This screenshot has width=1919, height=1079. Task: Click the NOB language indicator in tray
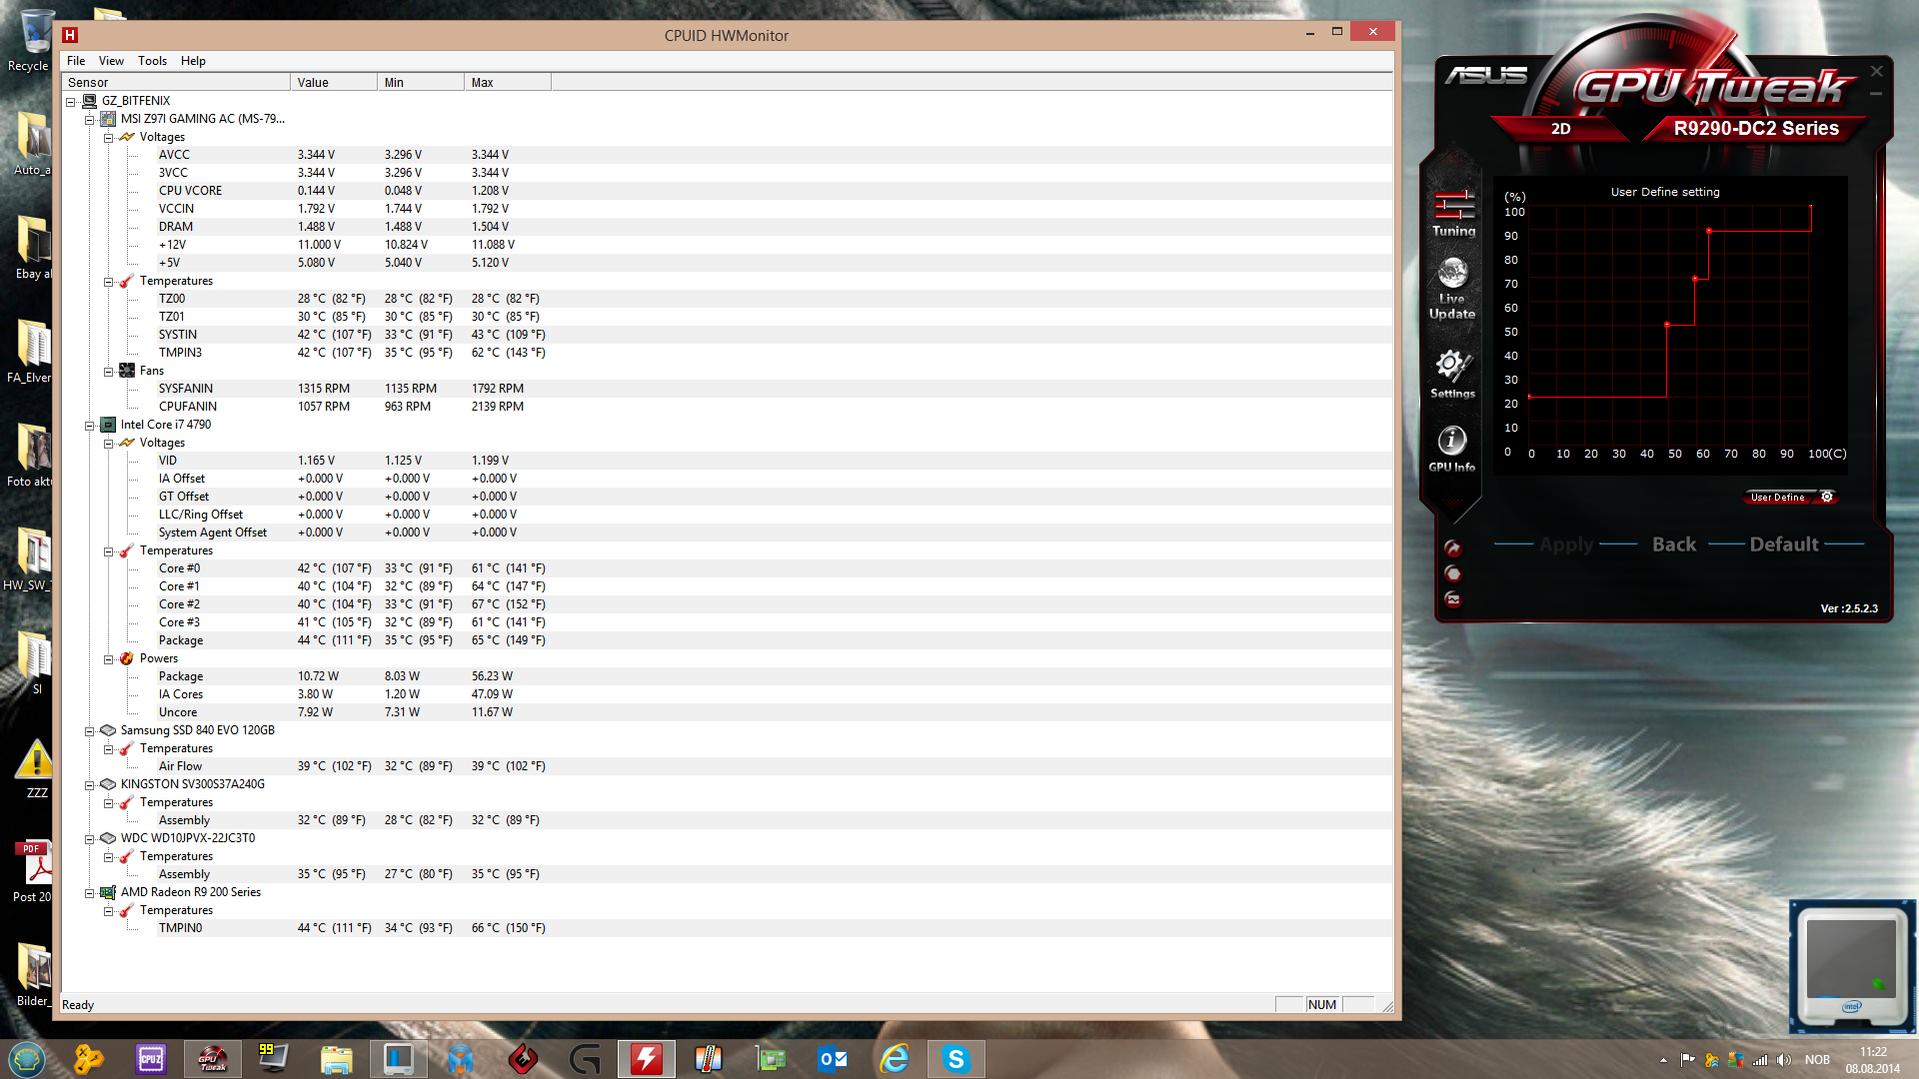tap(1817, 1060)
